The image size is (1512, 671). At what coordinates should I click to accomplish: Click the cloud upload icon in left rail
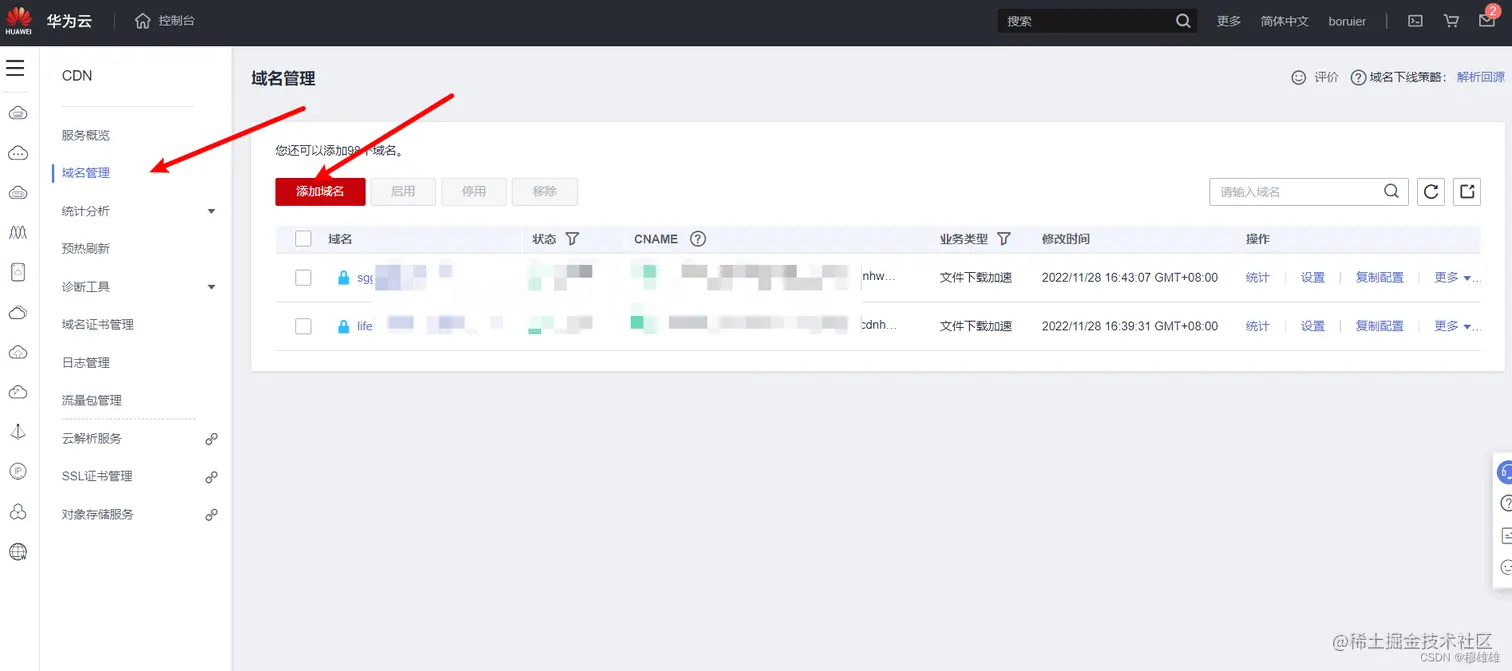pyautogui.click(x=17, y=352)
